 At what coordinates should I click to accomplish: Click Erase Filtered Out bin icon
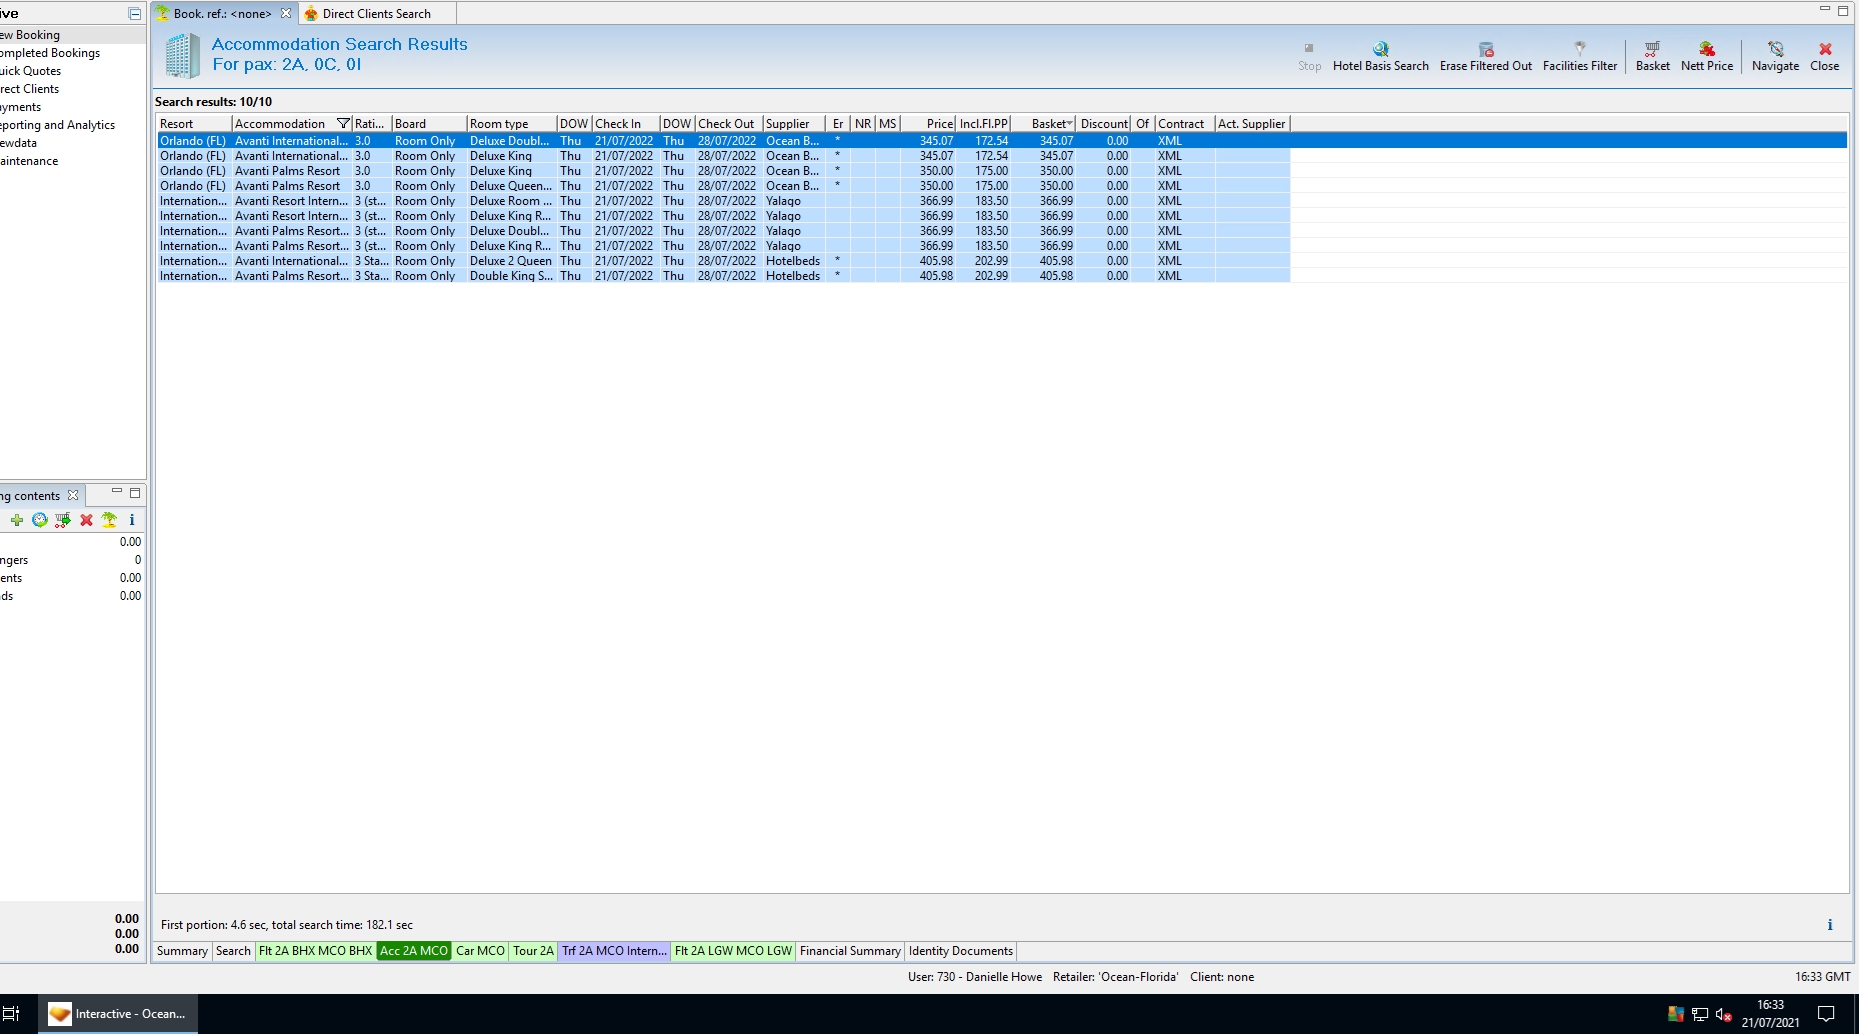1486,49
